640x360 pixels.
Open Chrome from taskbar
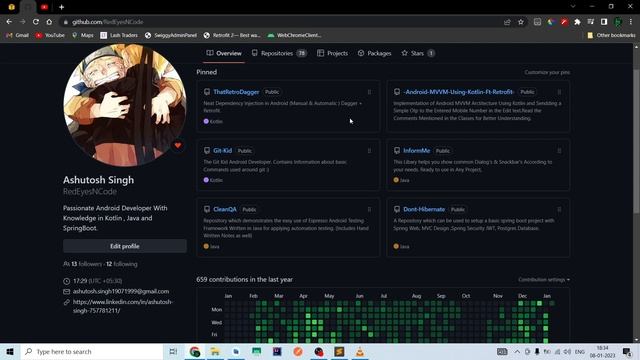[195, 351]
